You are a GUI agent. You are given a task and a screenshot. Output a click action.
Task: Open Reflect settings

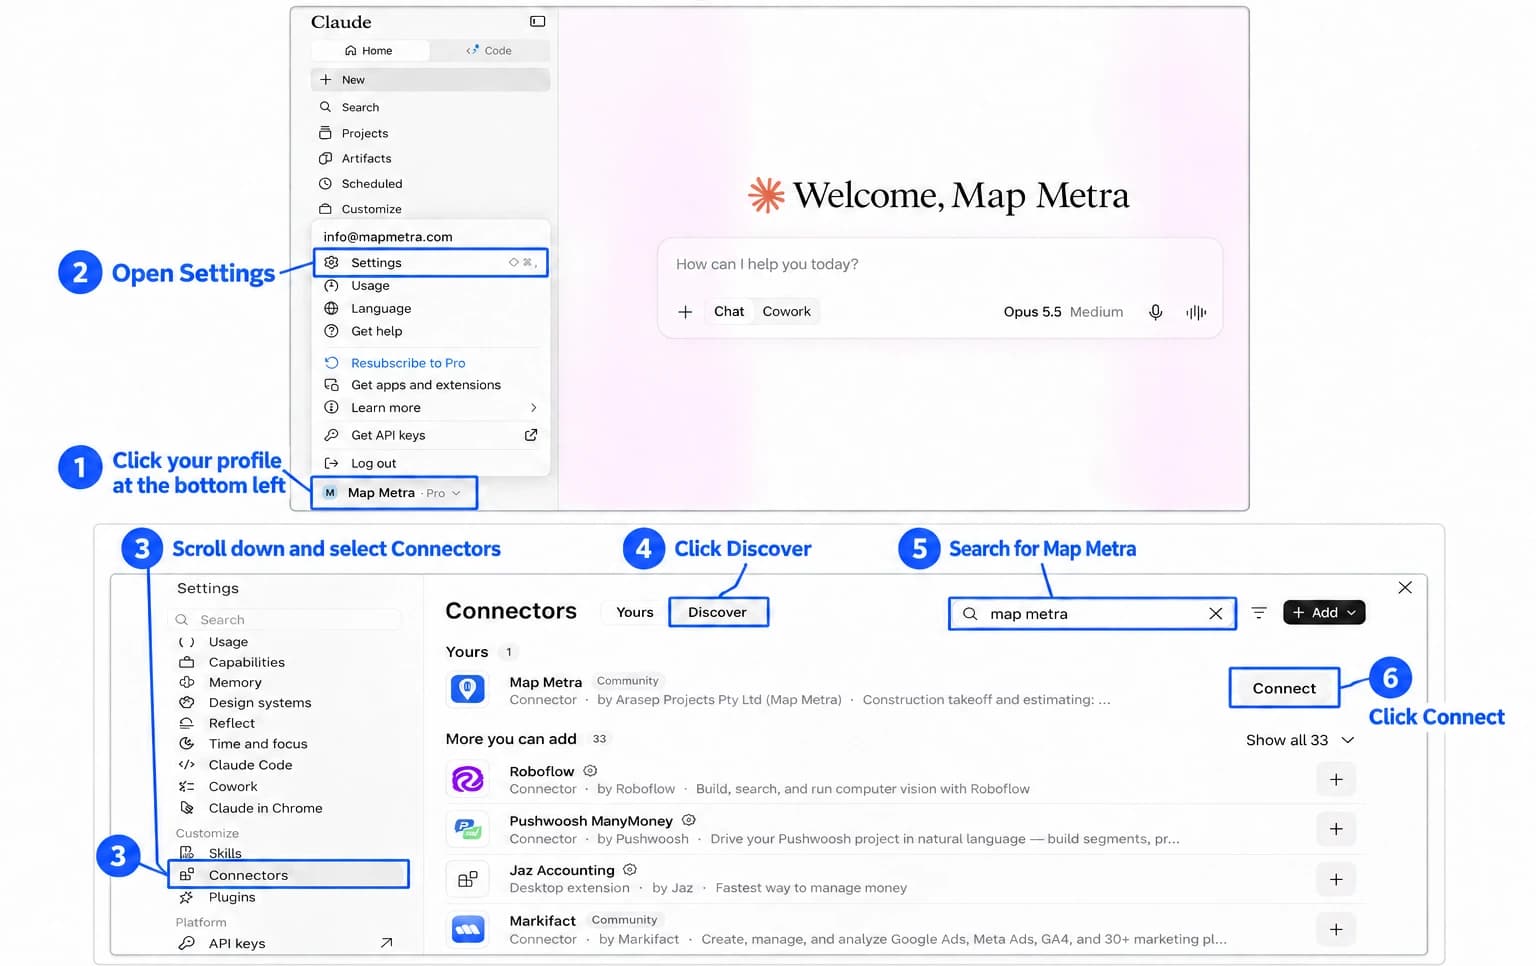pos(286,723)
